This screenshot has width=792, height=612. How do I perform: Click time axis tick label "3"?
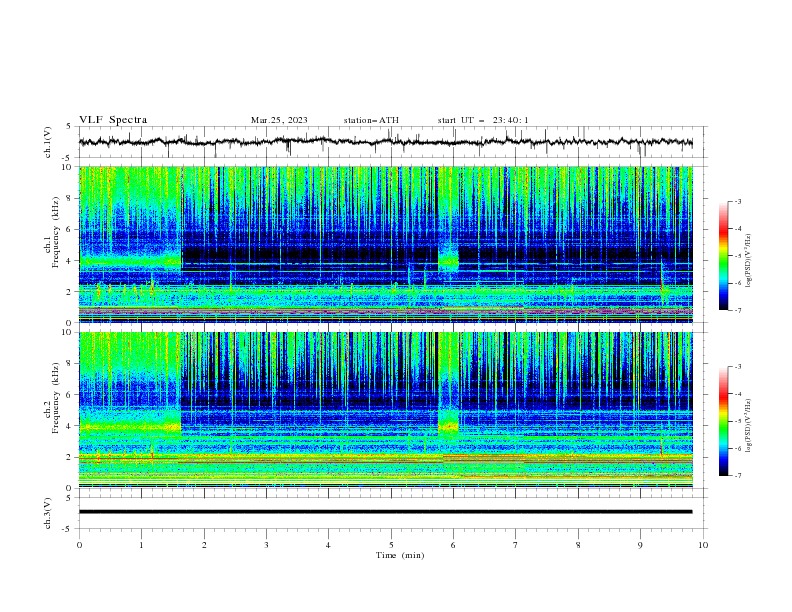(266, 545)
